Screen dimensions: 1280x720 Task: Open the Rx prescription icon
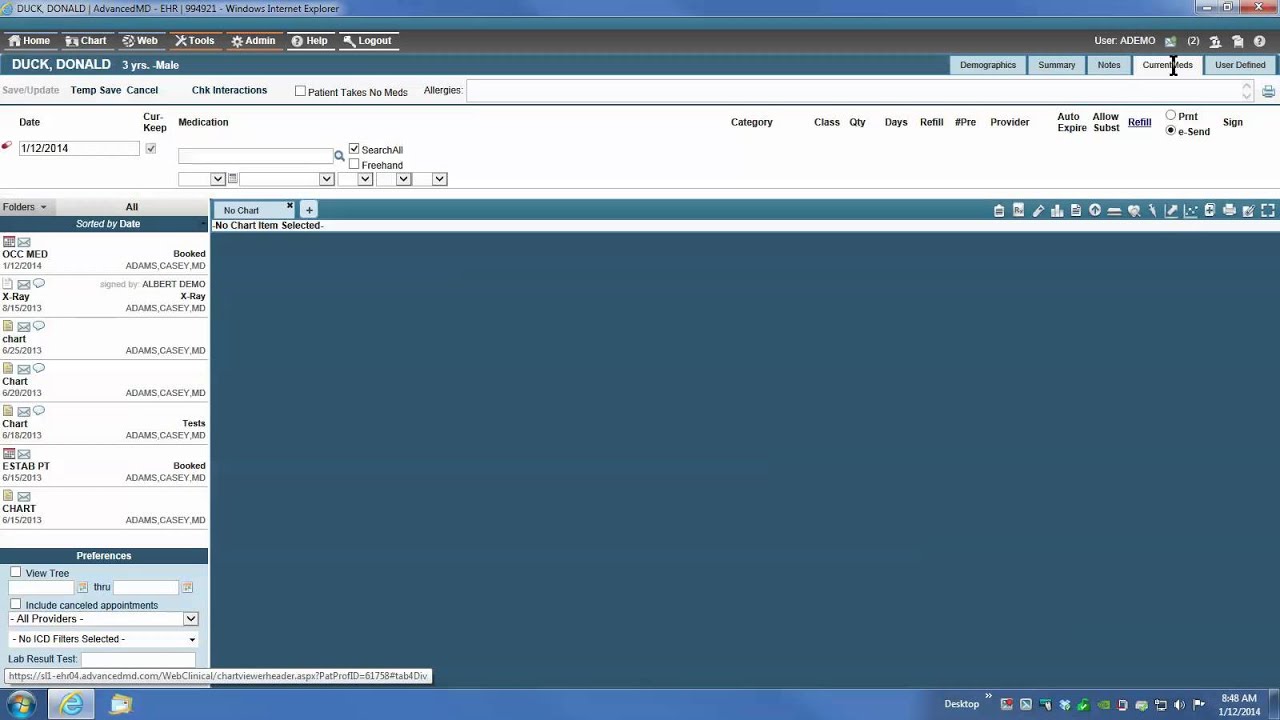1018,210
